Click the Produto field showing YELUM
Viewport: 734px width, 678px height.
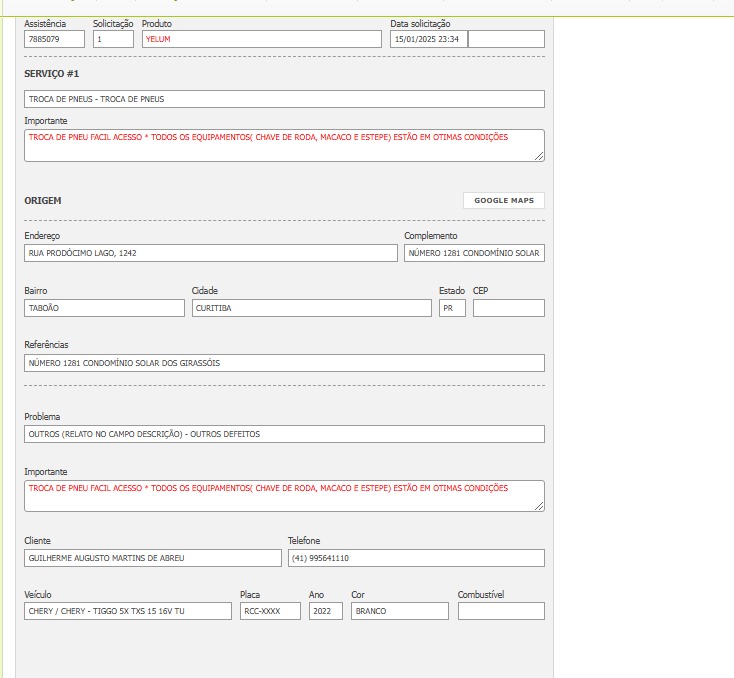coord(261,39)
